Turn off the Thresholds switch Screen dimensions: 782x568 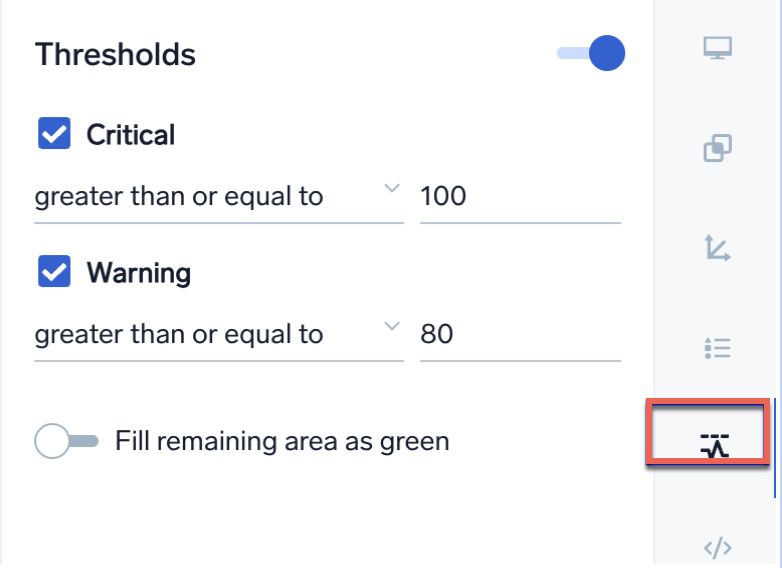592,54
